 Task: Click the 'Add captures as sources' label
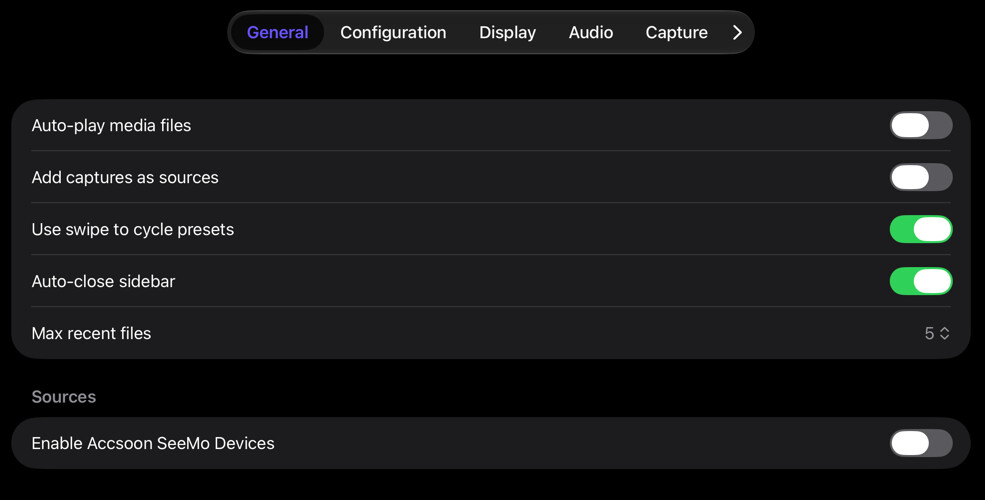coord(125,178)
